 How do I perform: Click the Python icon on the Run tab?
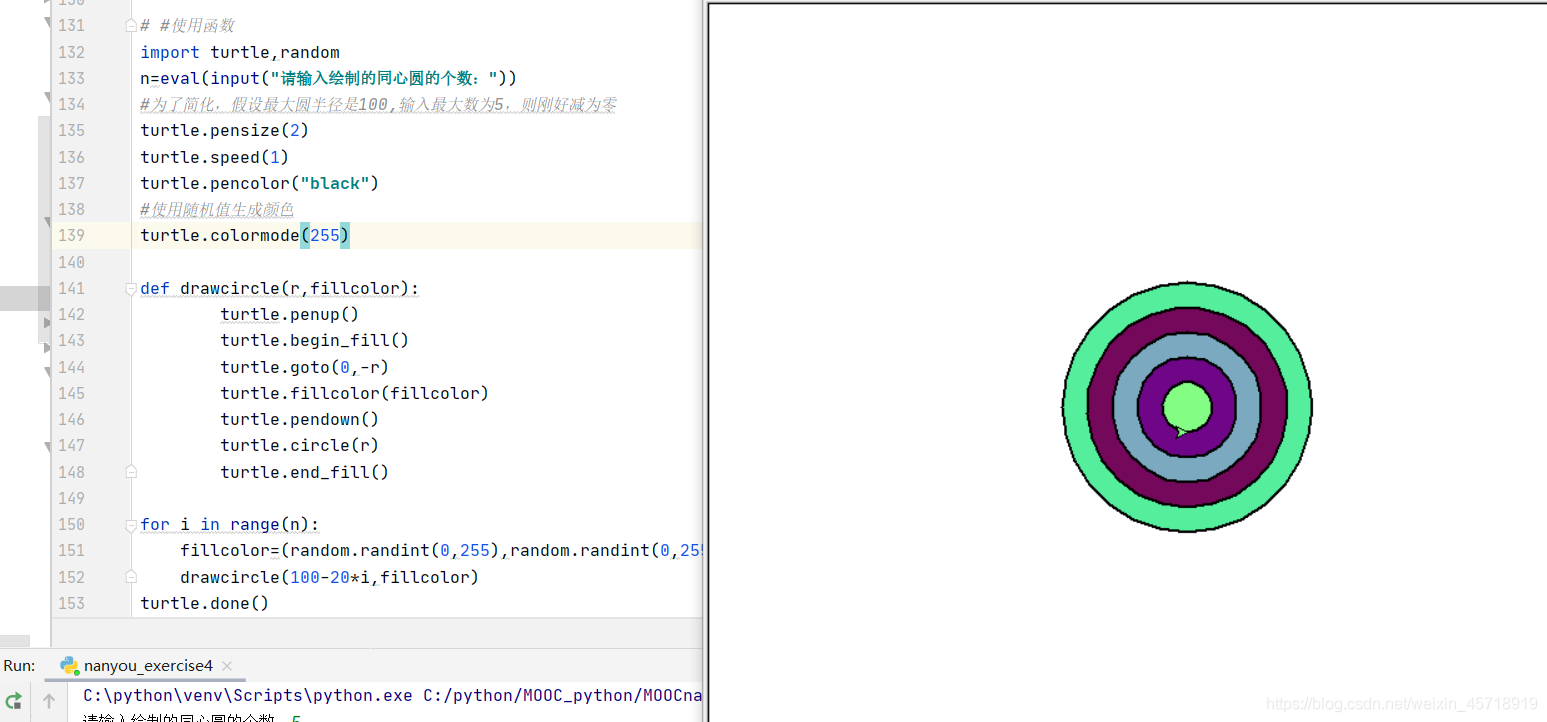[69, 665]
